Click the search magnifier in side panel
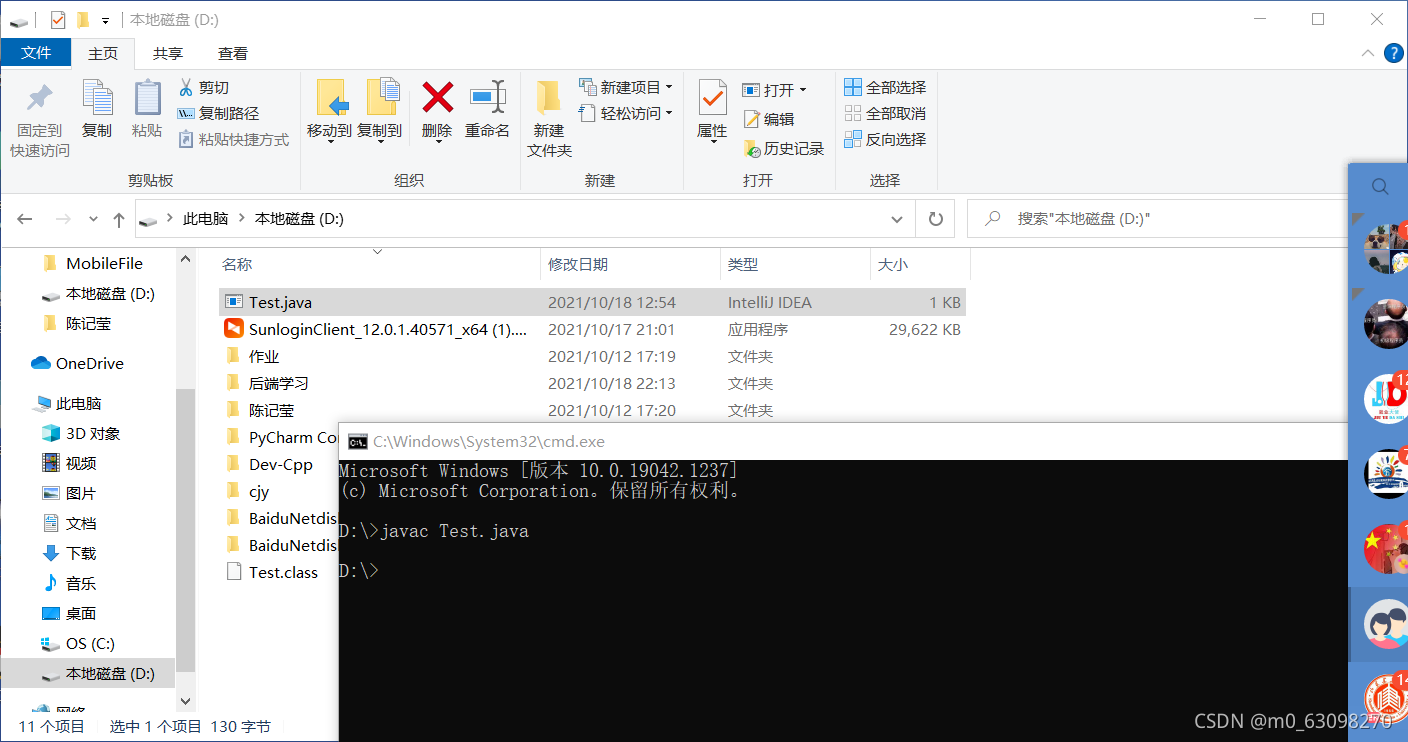Screen dimensions: 1408x742 (1380, 186)
